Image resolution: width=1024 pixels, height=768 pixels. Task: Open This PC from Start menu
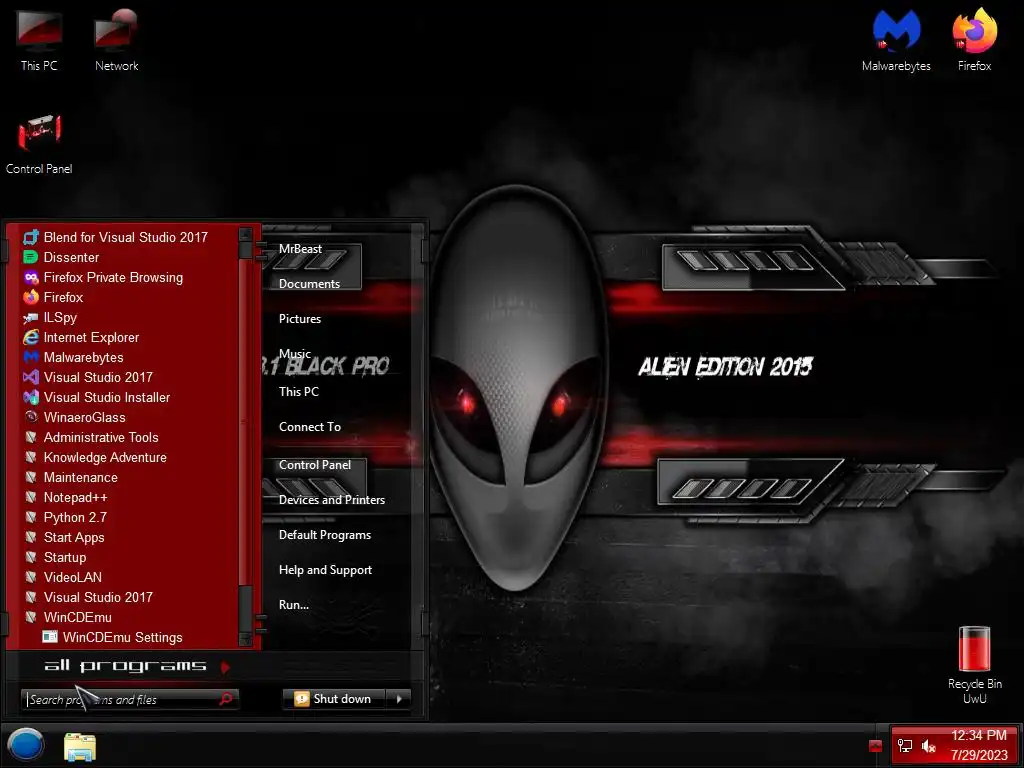click(299, 392)
